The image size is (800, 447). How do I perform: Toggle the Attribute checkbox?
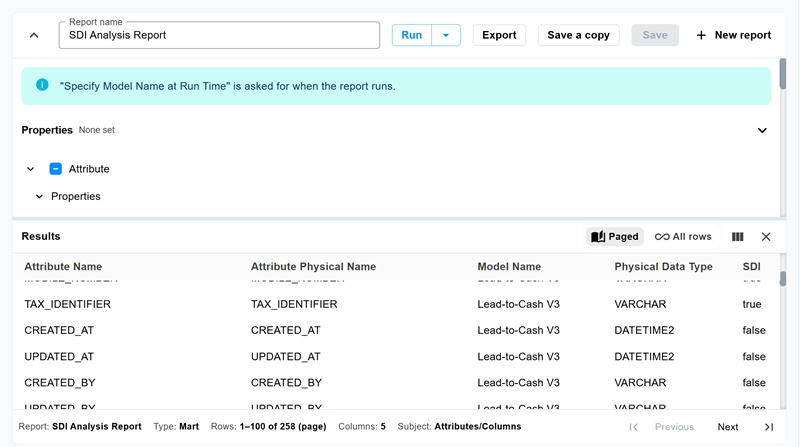[56, 169]
